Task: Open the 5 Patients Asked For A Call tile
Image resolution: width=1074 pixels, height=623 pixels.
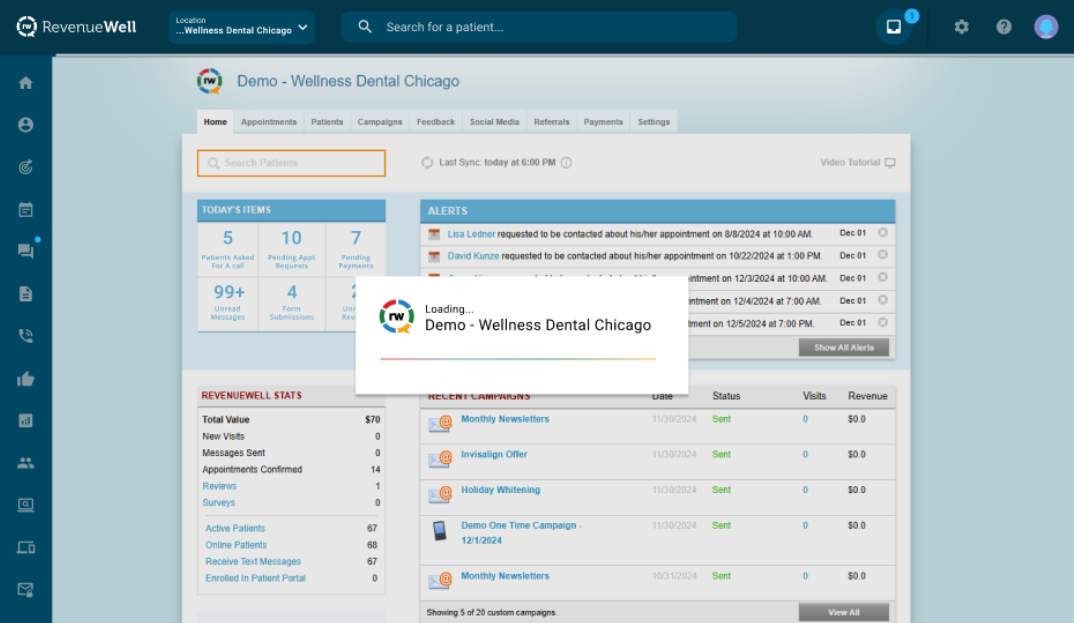Action: click(x=227, y=249)
